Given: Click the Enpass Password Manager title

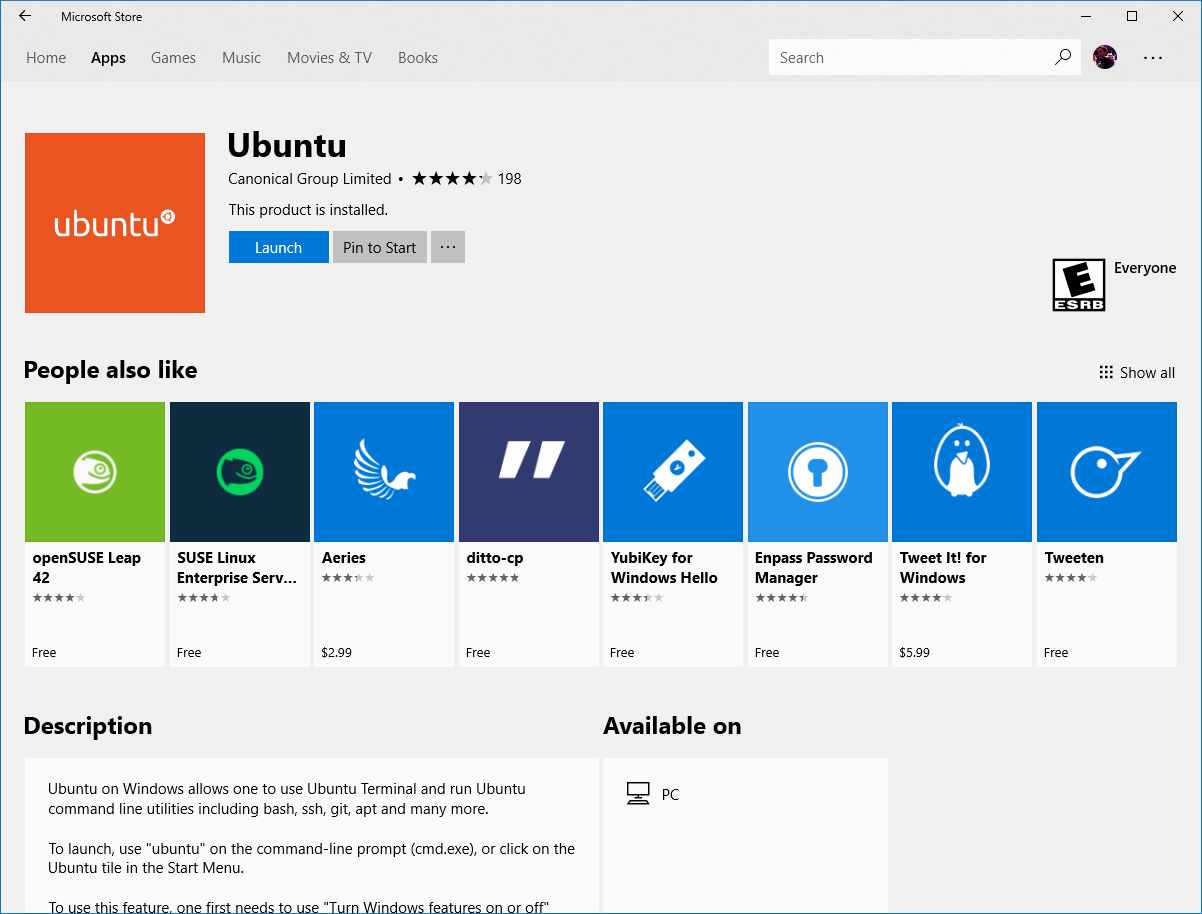Looking at the screenshot, I should (814, 568).
